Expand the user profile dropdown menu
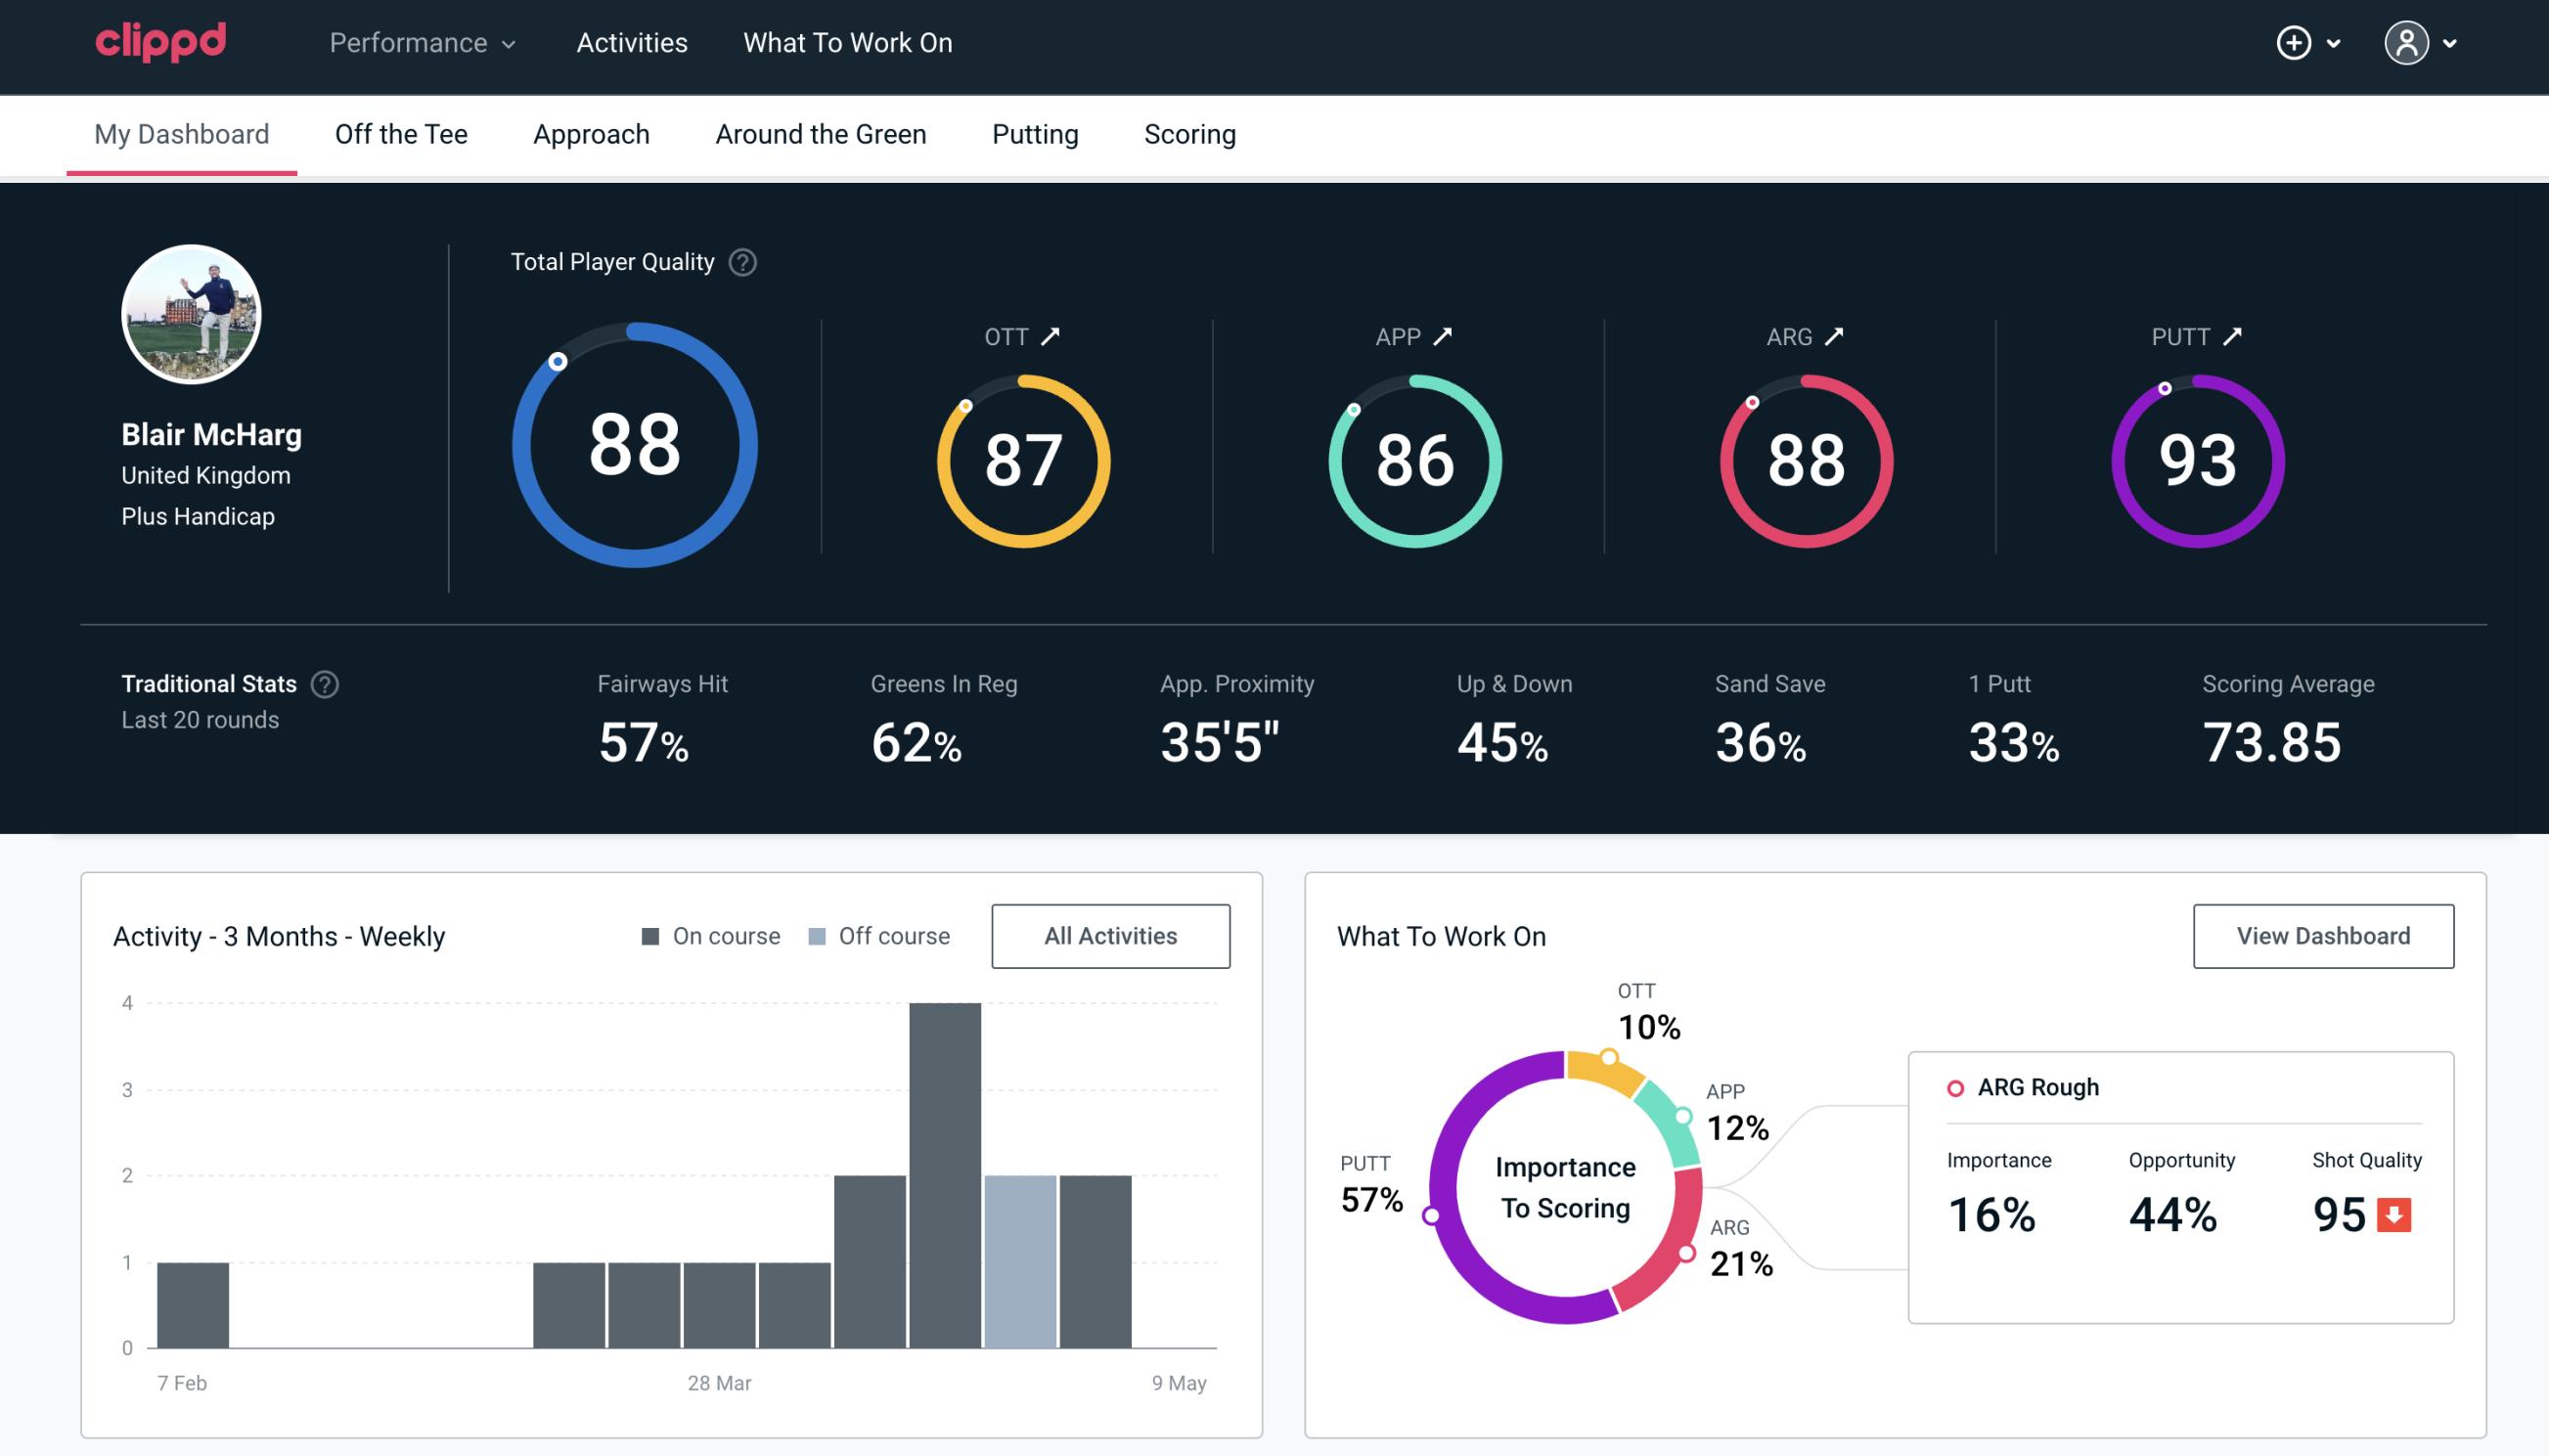 pyautogui.click(x=2423, y=42)
